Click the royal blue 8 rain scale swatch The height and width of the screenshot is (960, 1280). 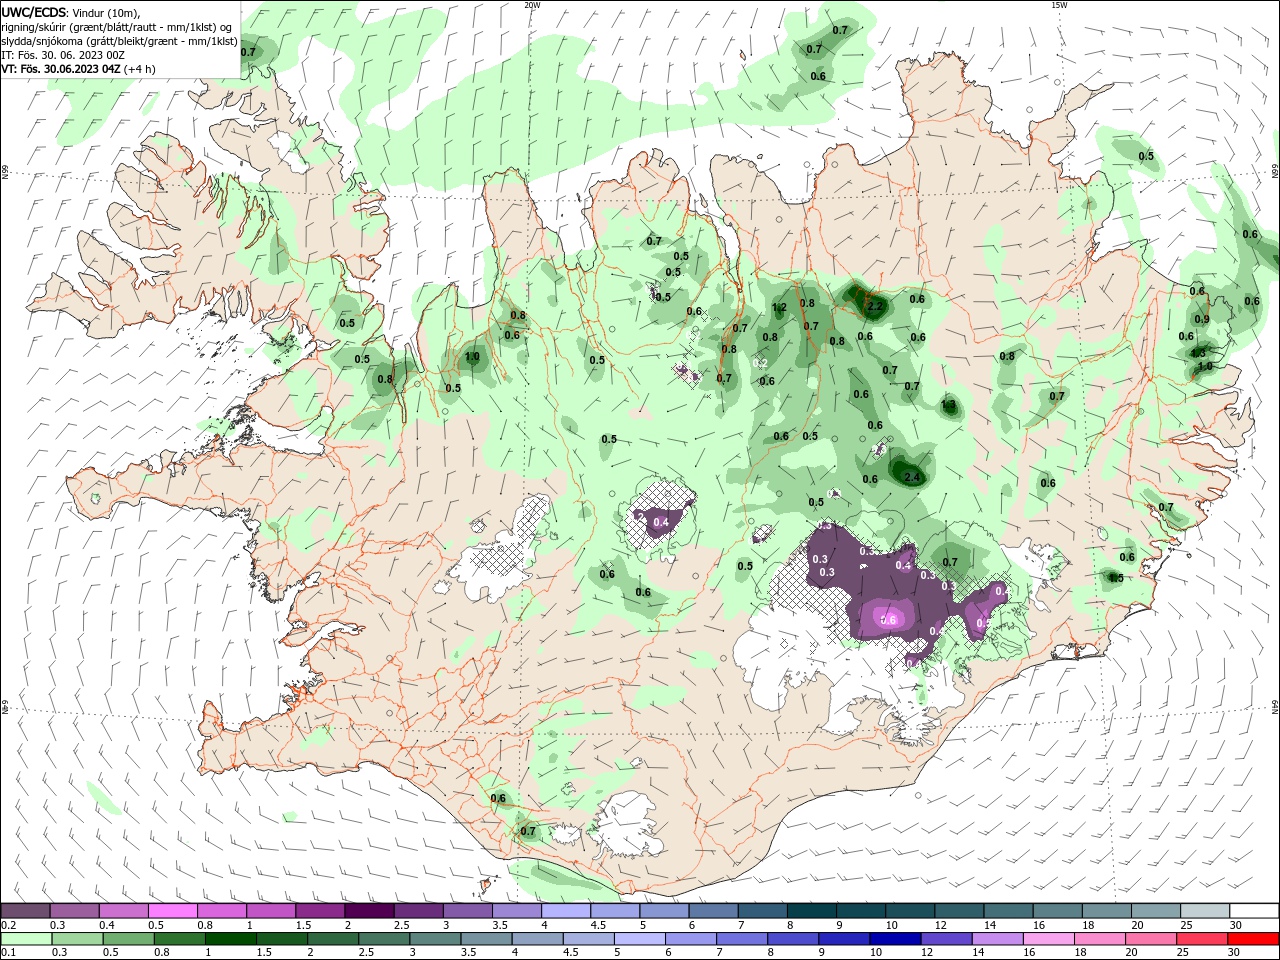(x=793, y=939)
